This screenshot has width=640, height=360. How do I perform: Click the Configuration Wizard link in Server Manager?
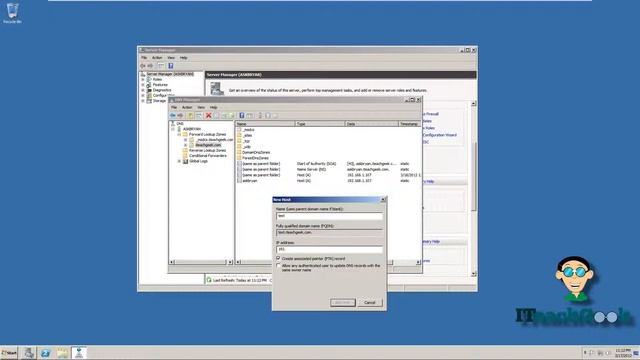pos(440,135)
